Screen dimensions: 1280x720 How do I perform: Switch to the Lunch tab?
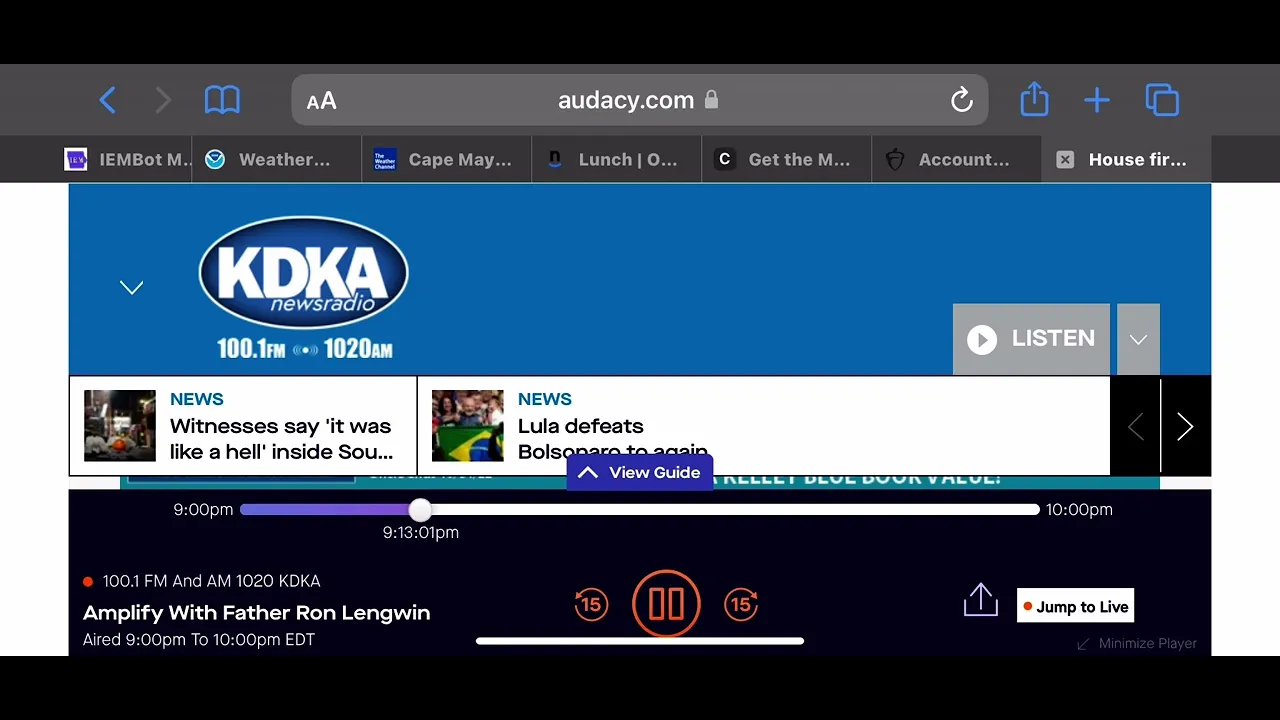[x=617, y=159]
